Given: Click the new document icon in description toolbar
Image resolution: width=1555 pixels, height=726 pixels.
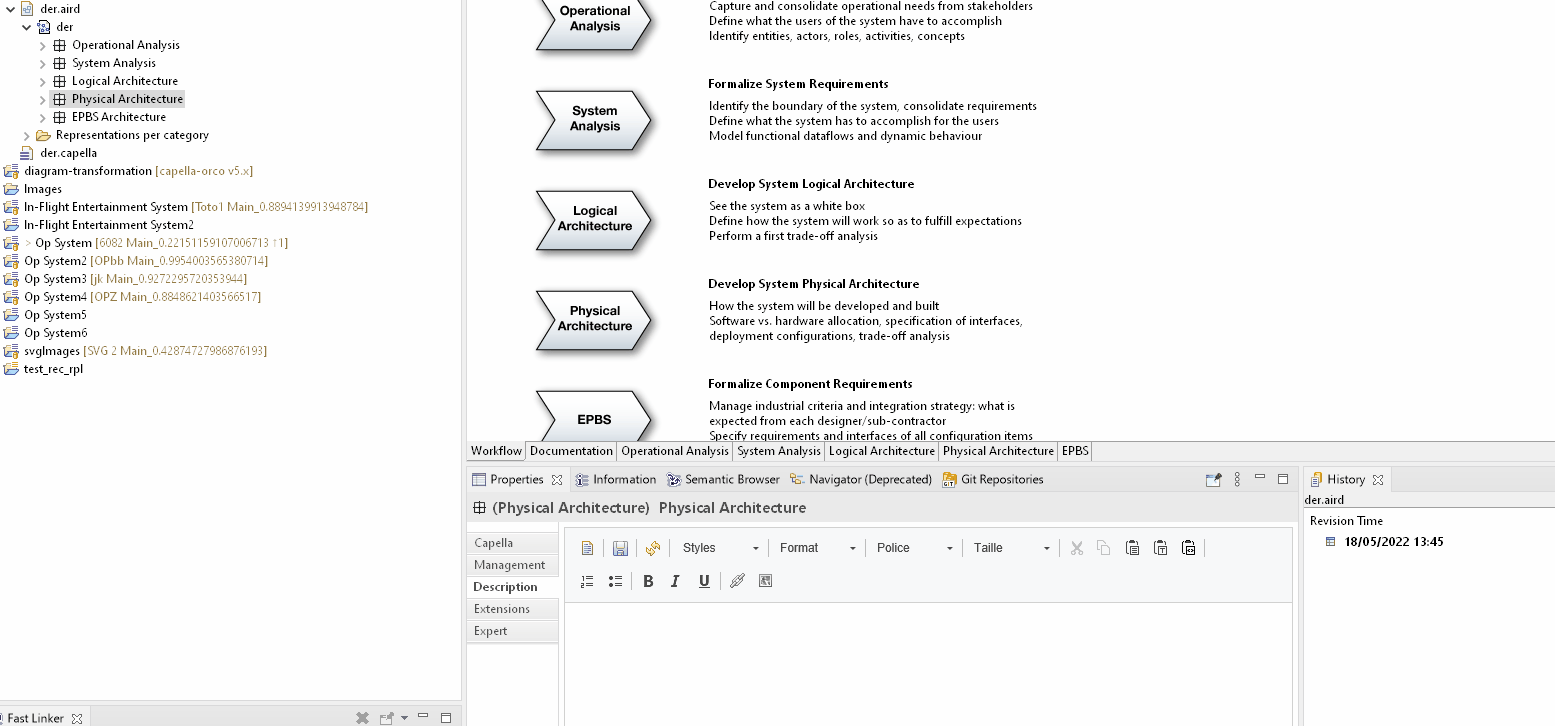Looking at the screenshot, I should pos(587,547).
